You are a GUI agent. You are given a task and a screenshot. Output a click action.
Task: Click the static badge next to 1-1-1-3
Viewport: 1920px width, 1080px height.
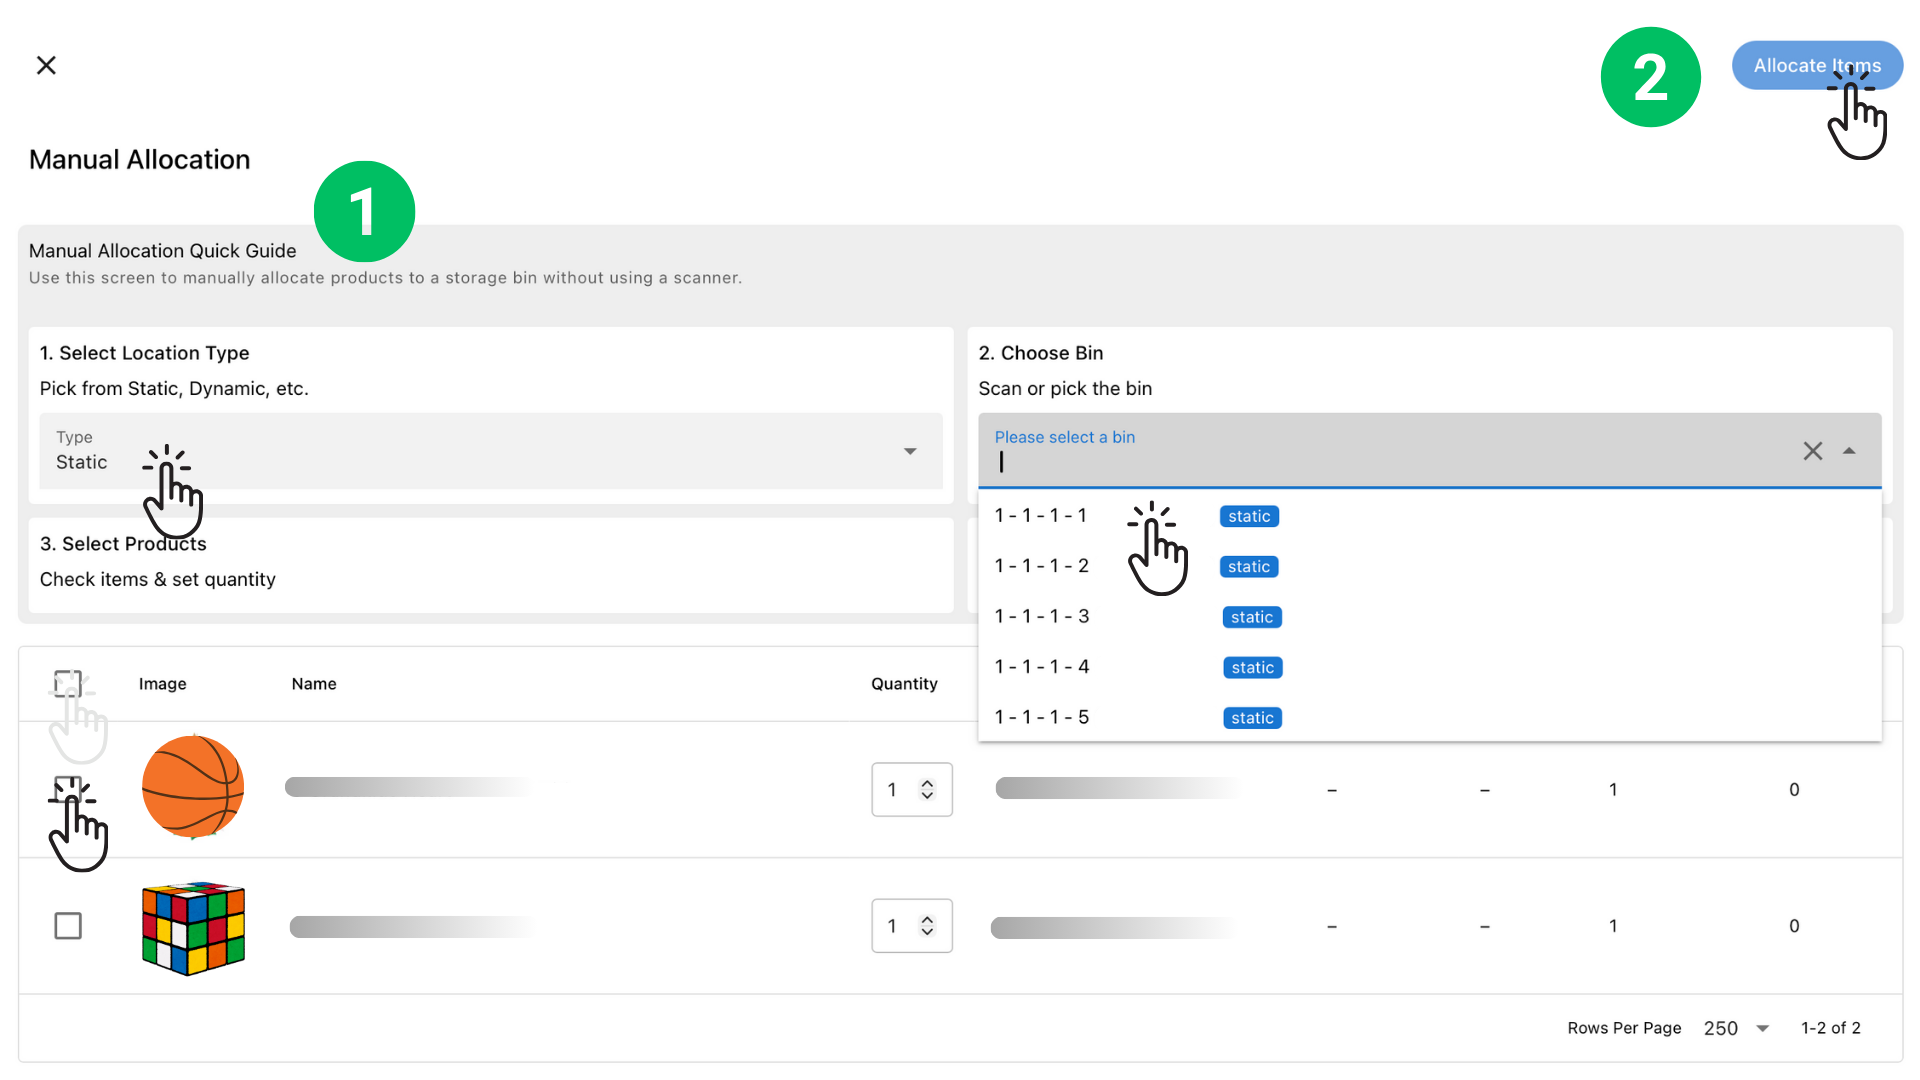click(x=1251, y=617)
